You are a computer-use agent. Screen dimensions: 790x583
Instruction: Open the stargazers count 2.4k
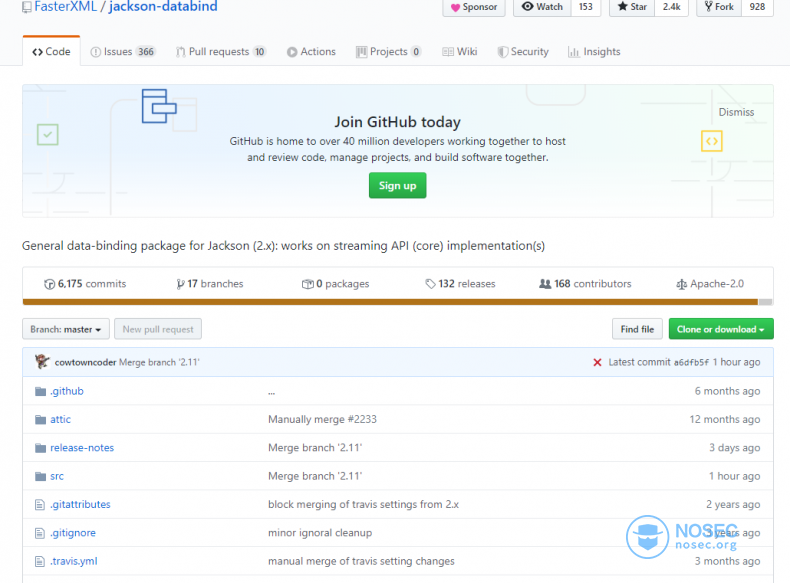click(x=671, y=7)
